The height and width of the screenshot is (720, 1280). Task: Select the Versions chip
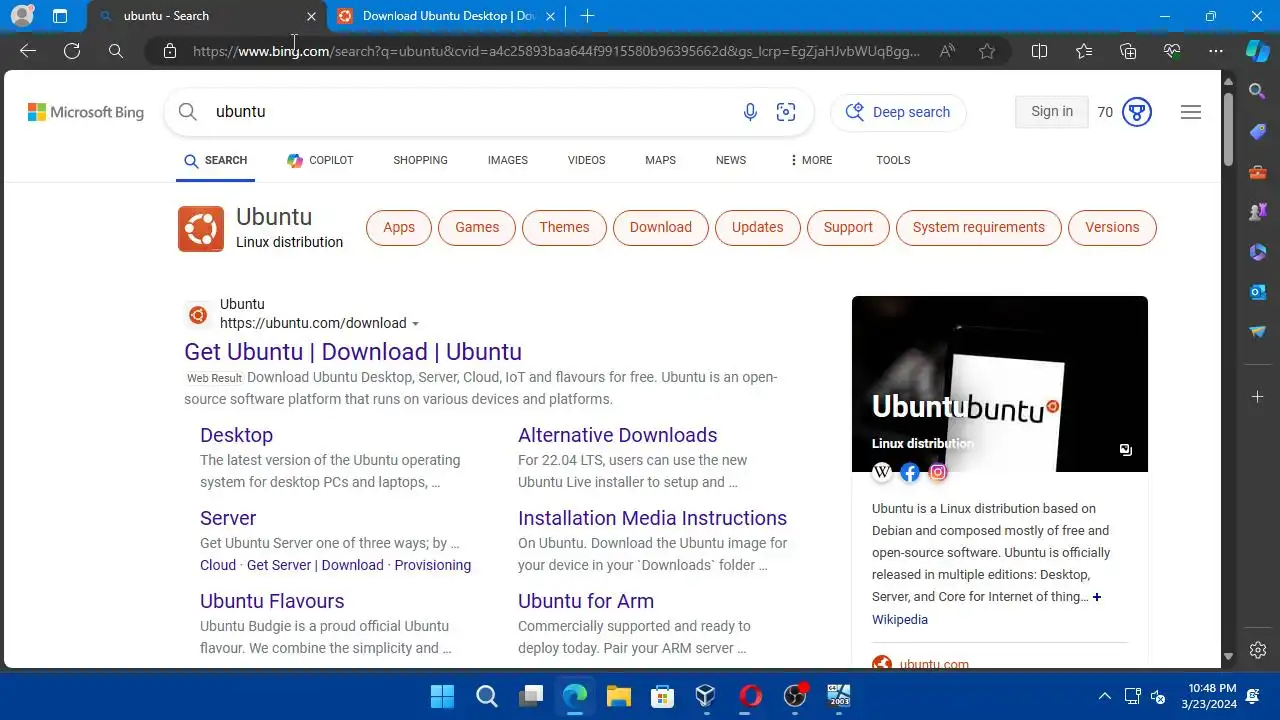tap(1112, 227)
